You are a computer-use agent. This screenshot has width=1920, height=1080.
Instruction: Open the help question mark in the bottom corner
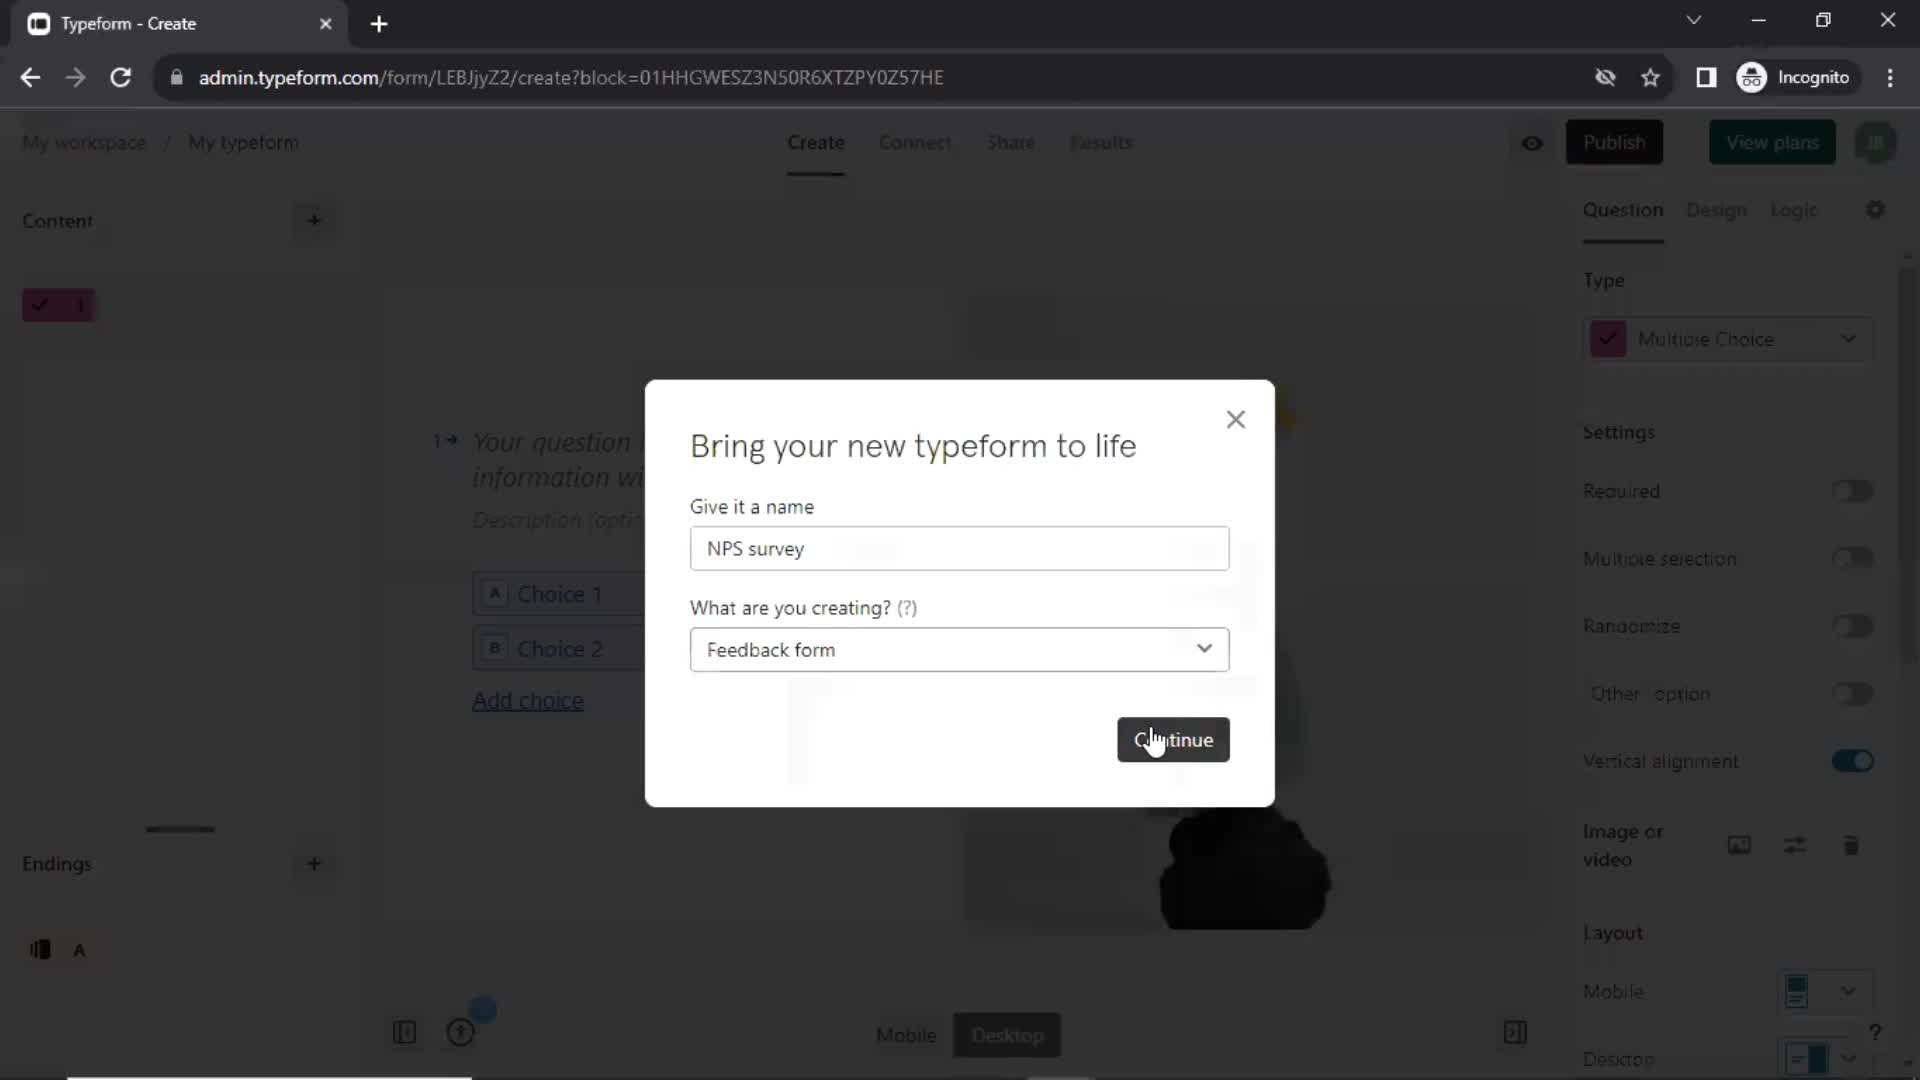pyautogui.click(x=1875, y=1032)
